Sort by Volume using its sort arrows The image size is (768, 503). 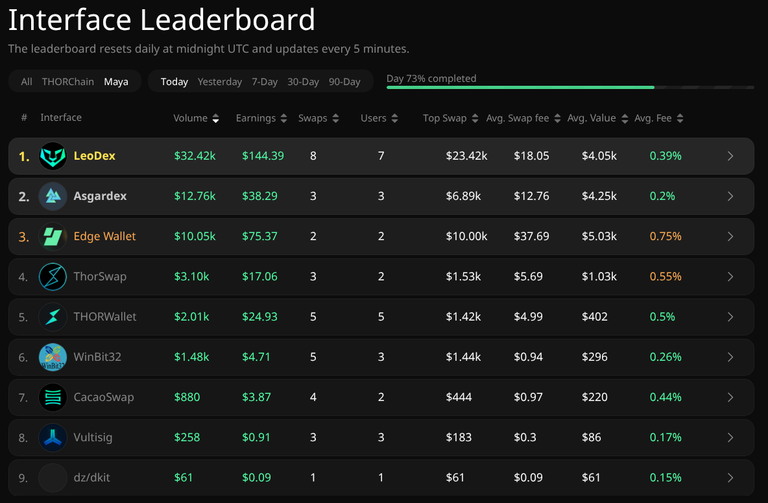pos(216,119)
